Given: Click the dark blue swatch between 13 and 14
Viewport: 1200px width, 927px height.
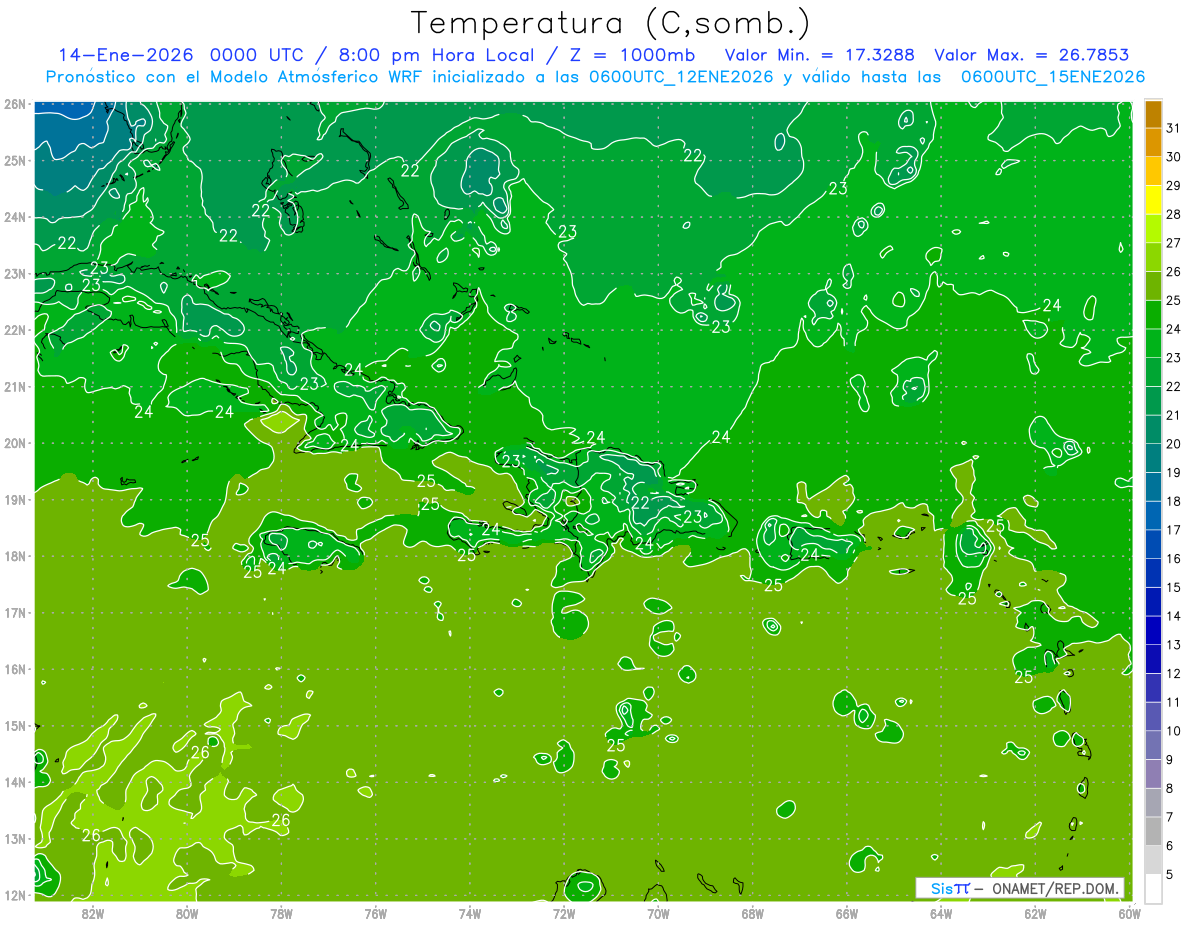Looking at the screenshot, I should [x=1153, y=630].
